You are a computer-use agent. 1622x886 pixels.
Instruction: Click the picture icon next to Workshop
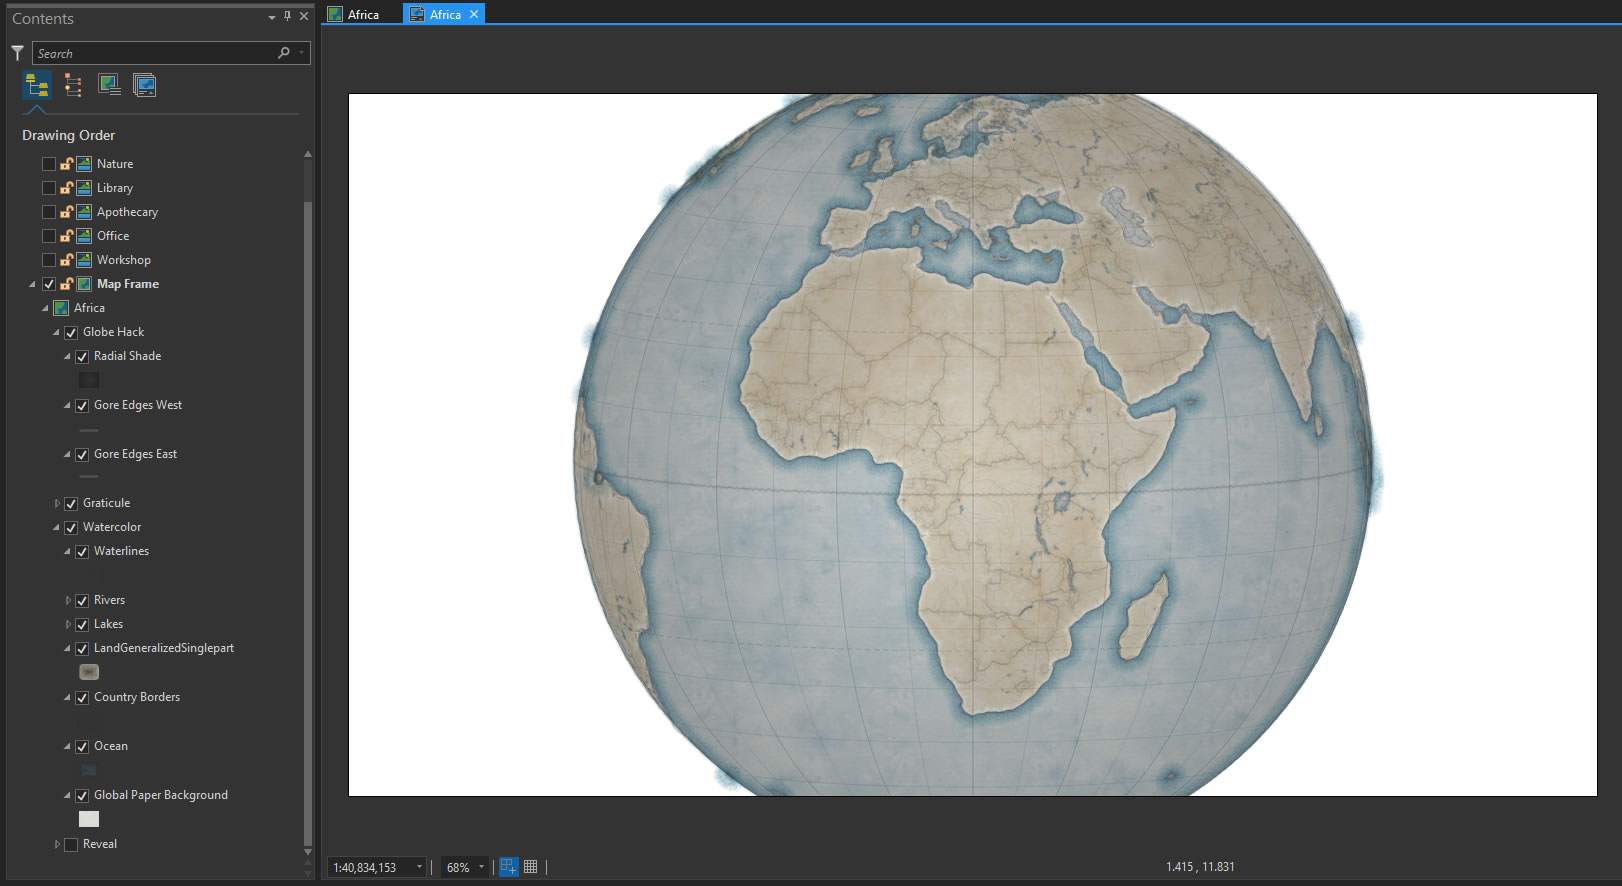(x=84, y=260)
